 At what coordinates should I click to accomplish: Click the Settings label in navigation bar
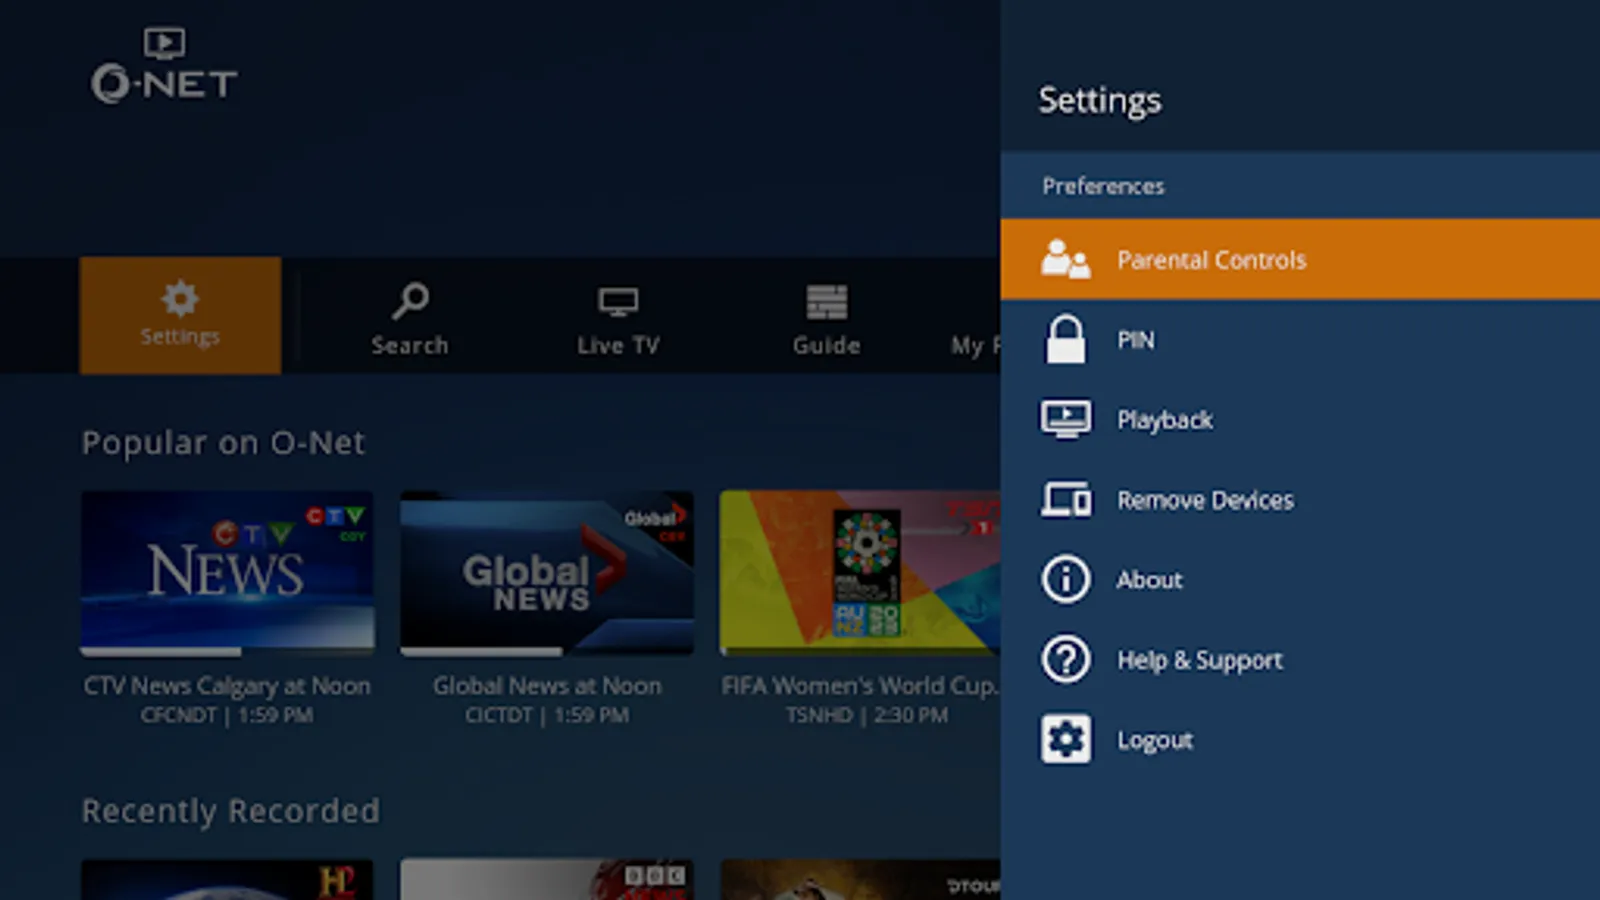click(x=180, y=337)
